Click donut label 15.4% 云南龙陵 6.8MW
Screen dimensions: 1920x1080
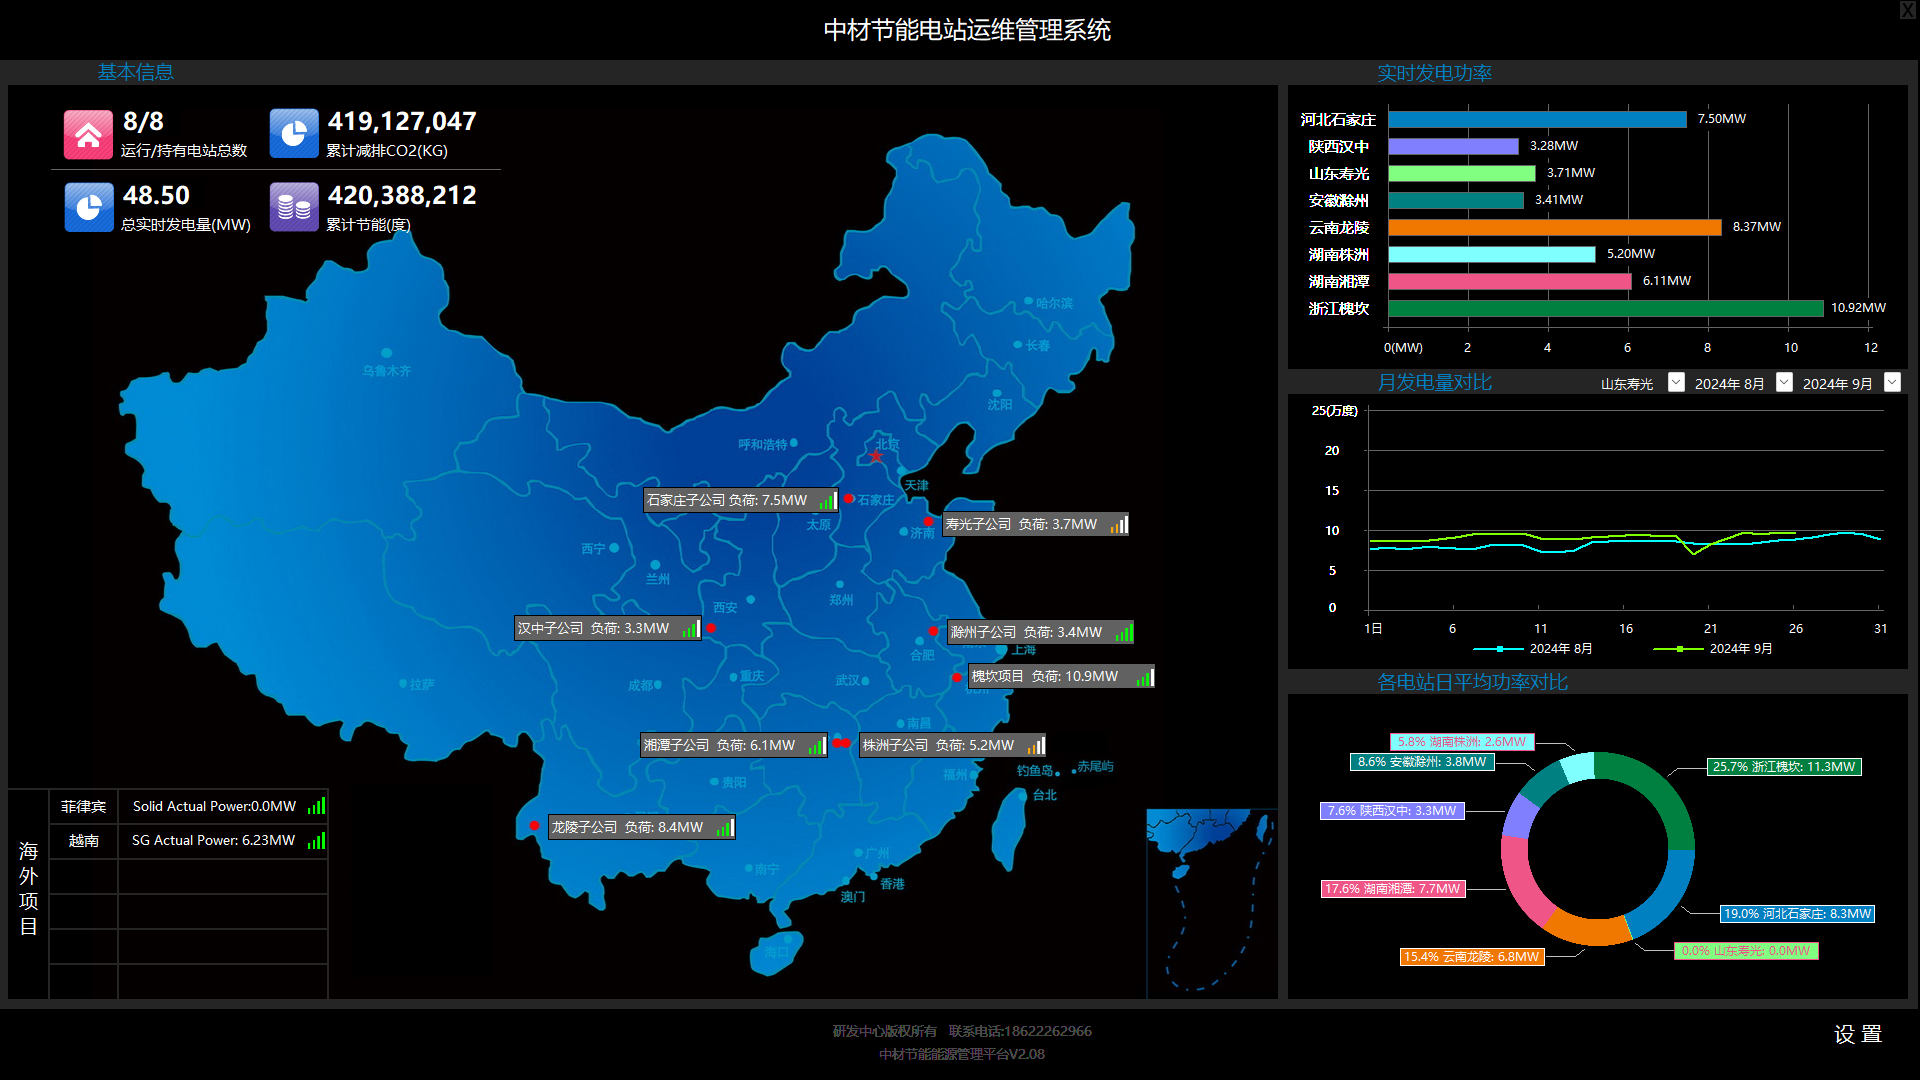click(1472, 957)
